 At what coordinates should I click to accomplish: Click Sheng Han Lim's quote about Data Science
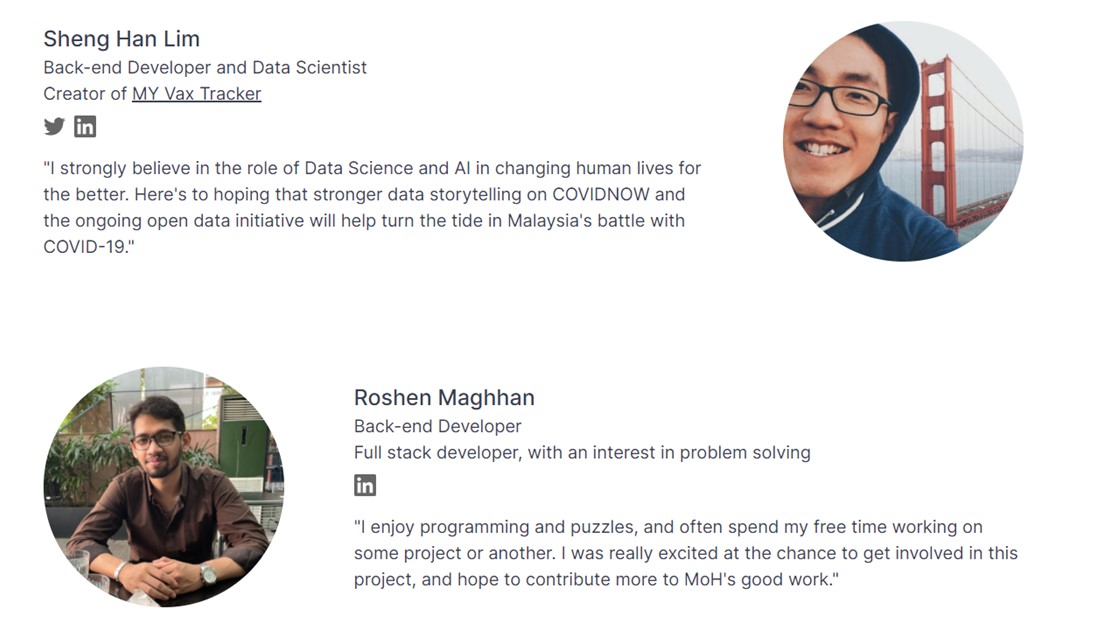point(373,207)
